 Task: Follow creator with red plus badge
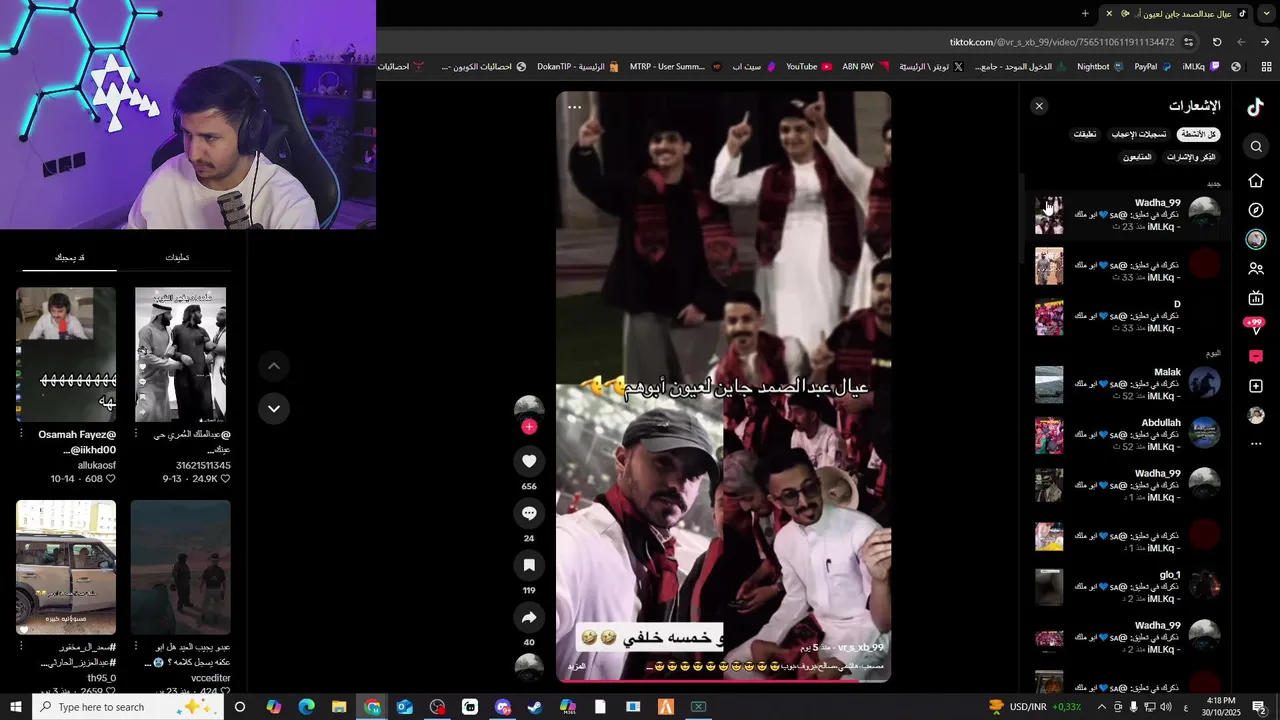pyautogui.click(x=529, y=427)
